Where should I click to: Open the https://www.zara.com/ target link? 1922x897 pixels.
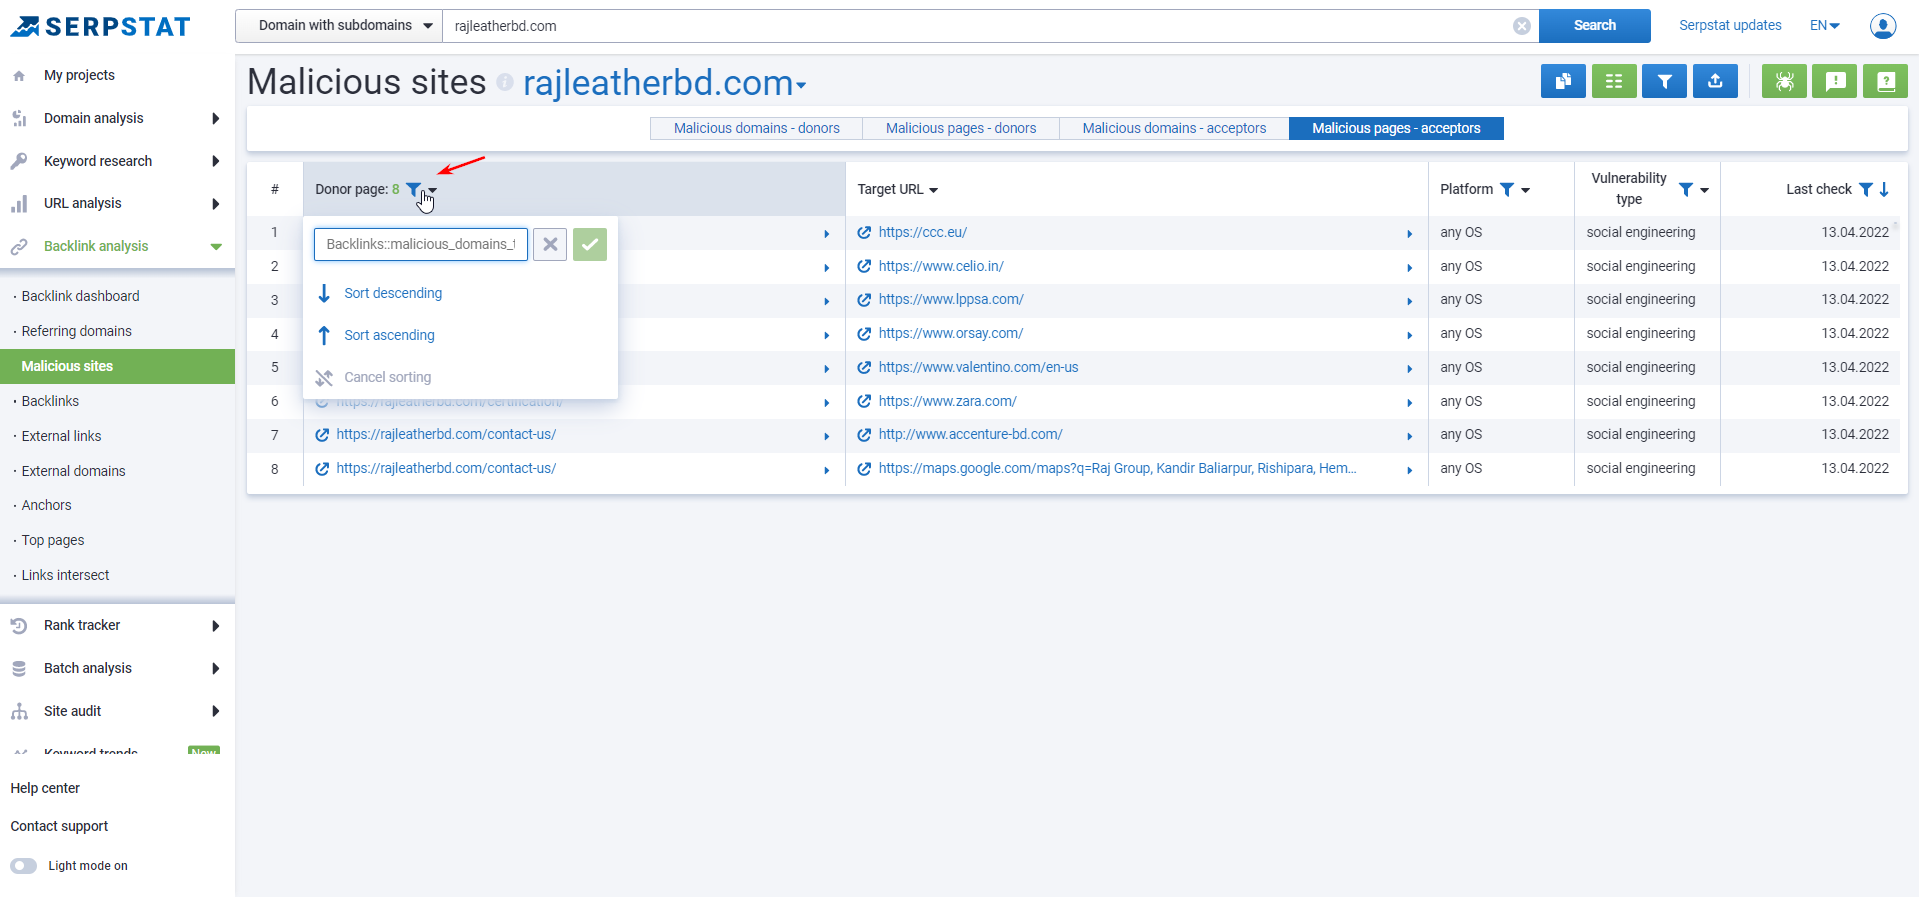947,401
